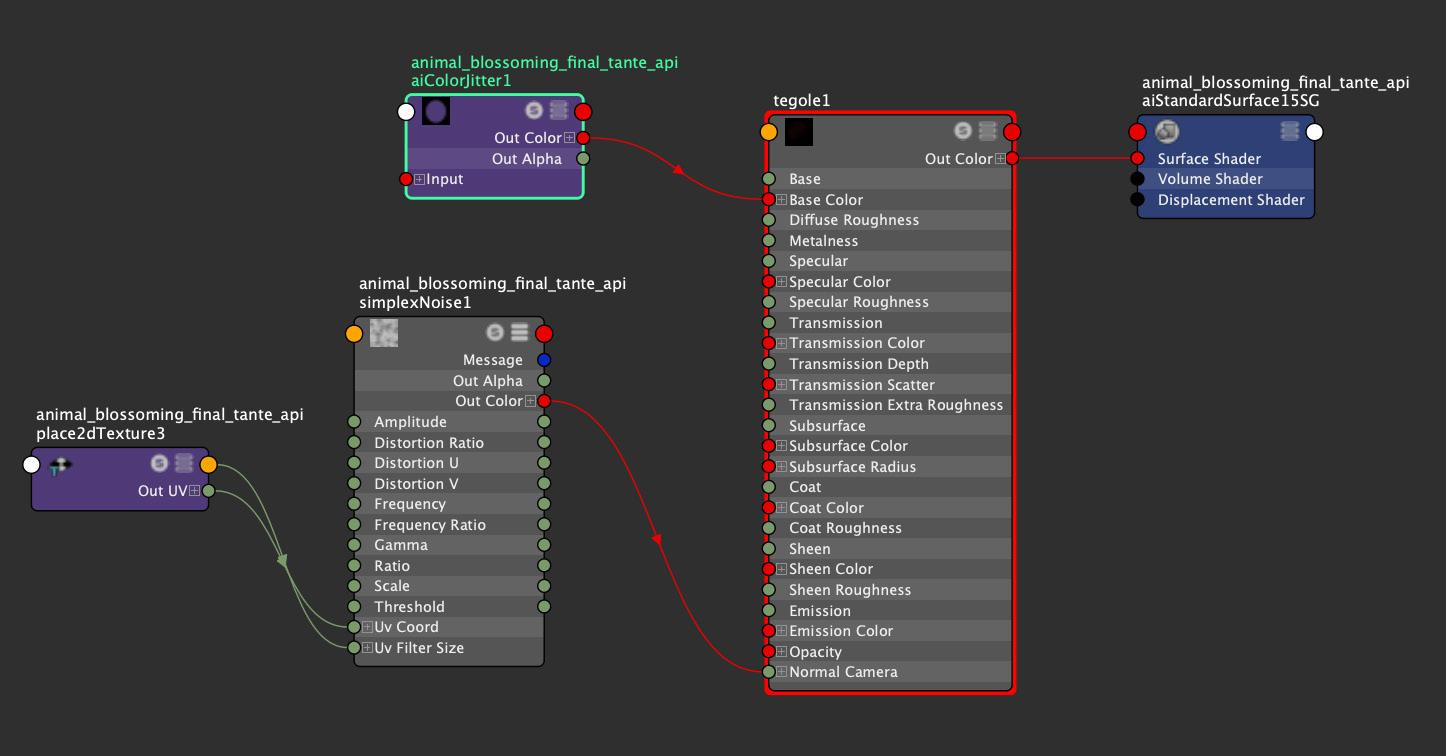
Task: Click solo 'S' icon on place2dTexture3 node
Action: [x=159, y=463]
